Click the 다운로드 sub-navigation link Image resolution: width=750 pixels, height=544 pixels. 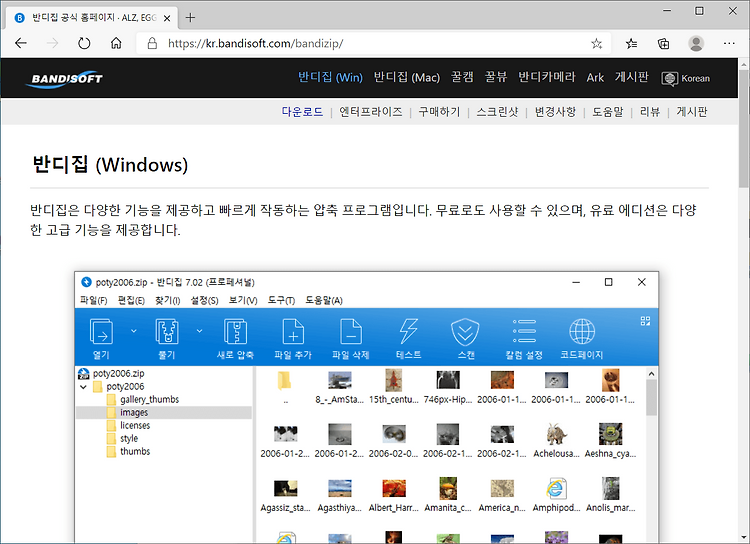[x=302, y=112]
